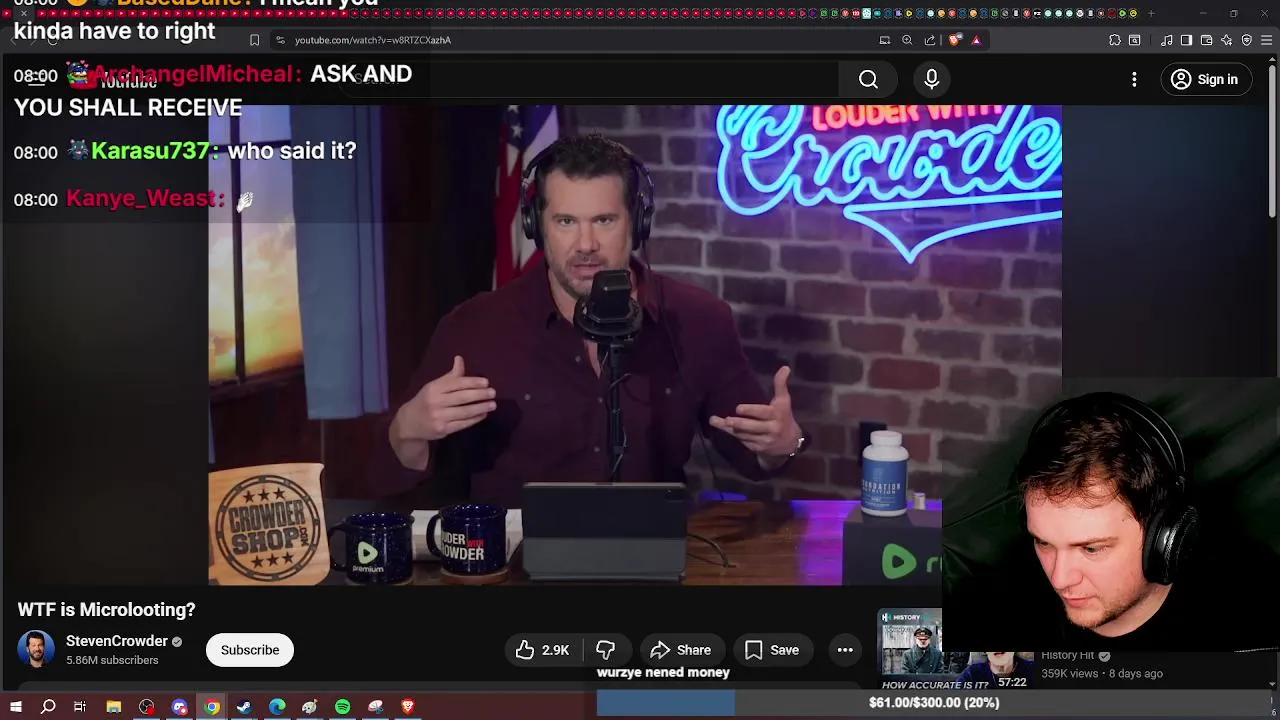Viewport: 1280px width, 720px height.
Task: Open the StevenCrowder channel name link
Action: tap(117, 641)
